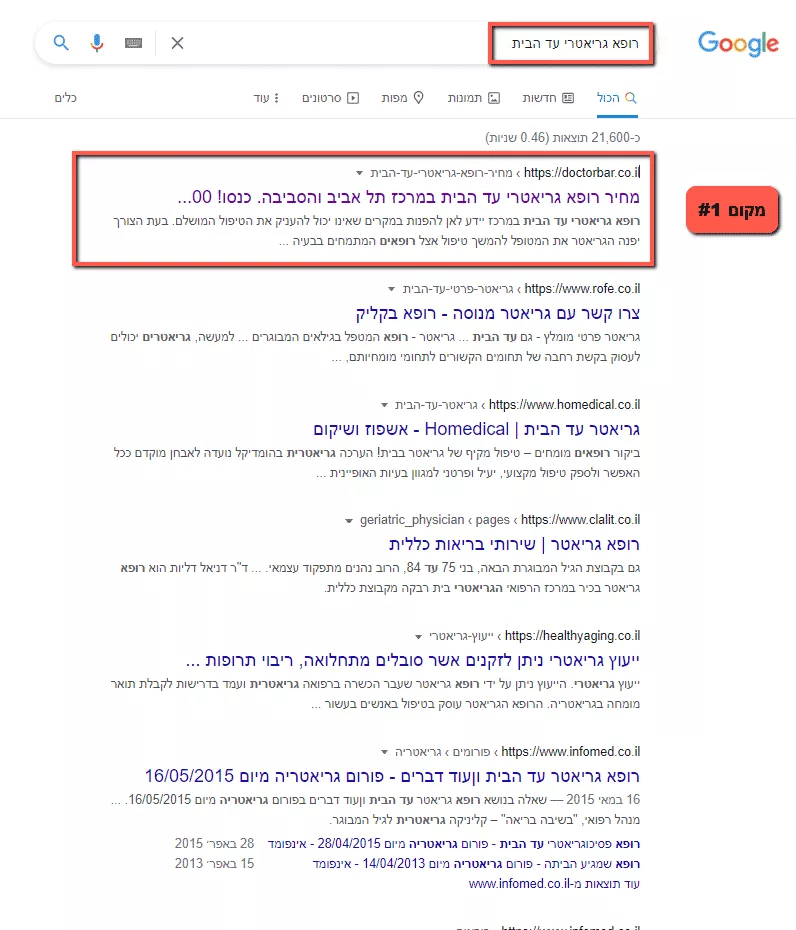
Task: Click the News tab newspaper icon
Action: pyautogui.click(x=568, y=98)
